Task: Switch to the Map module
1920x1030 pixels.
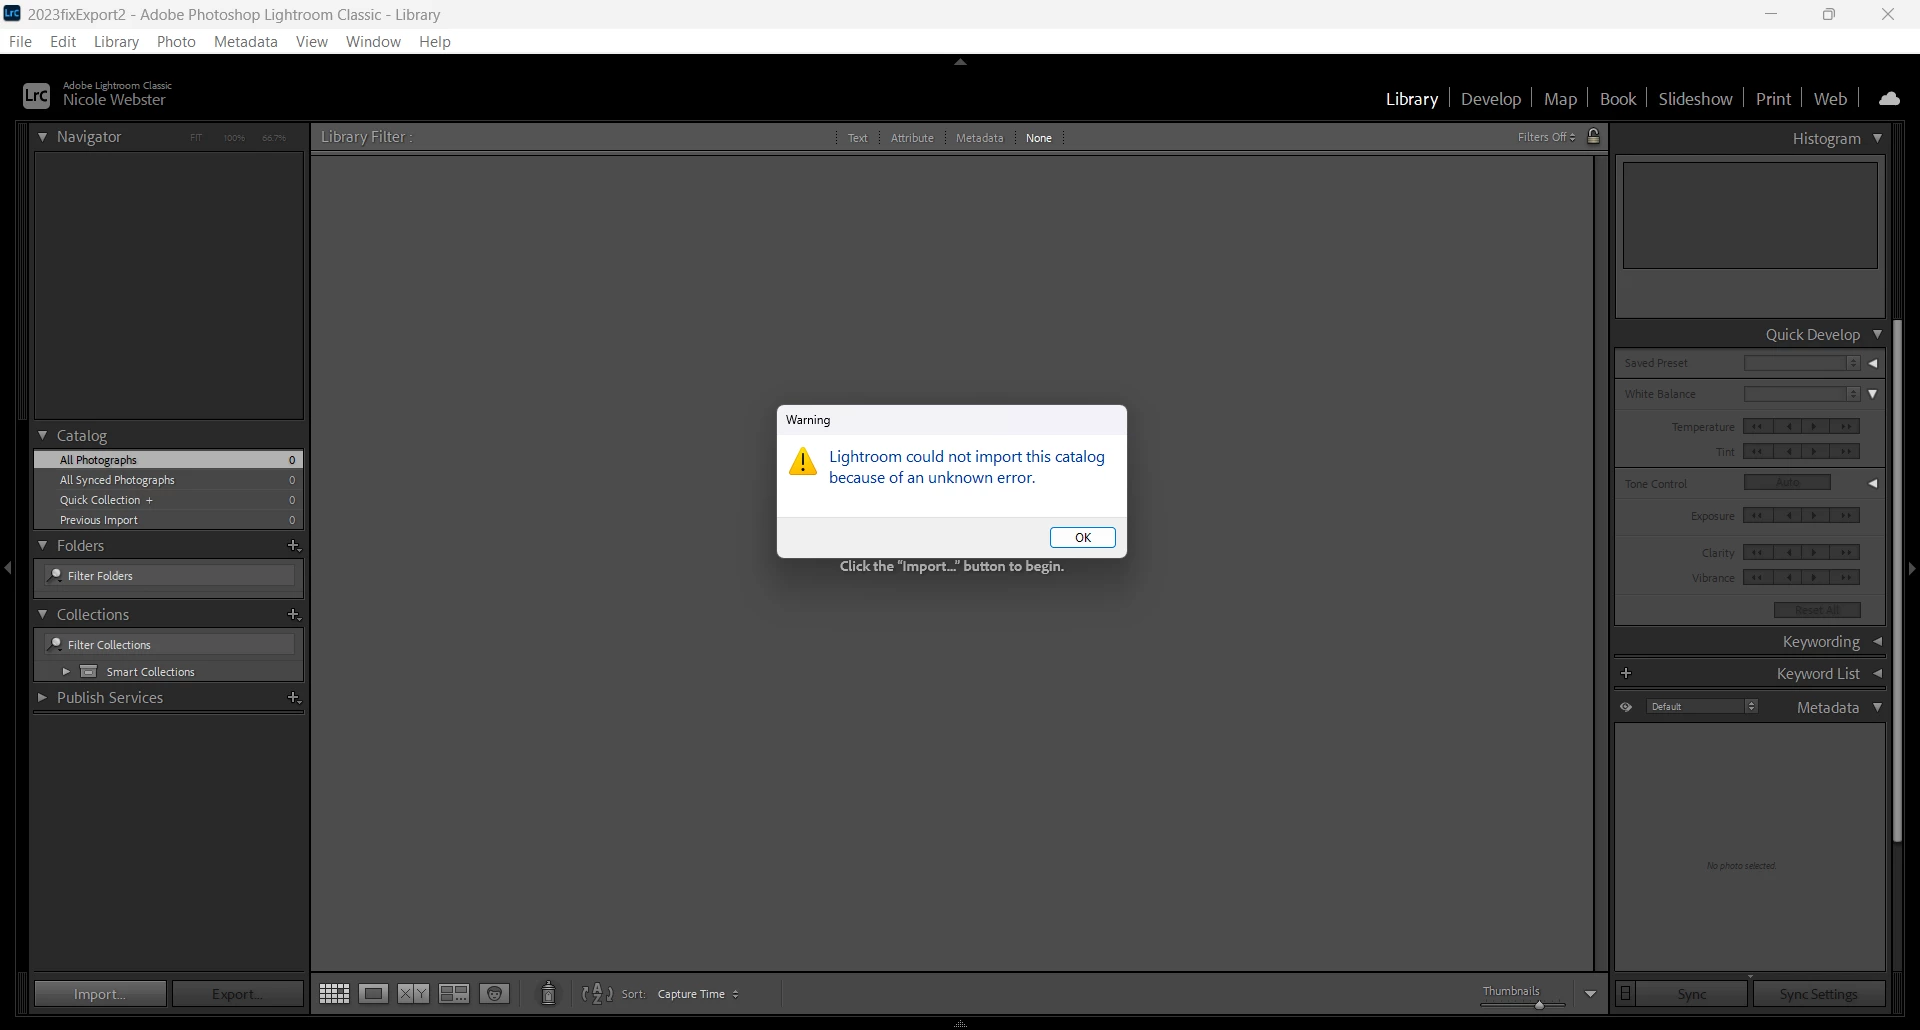Action: click(1560, 98)
